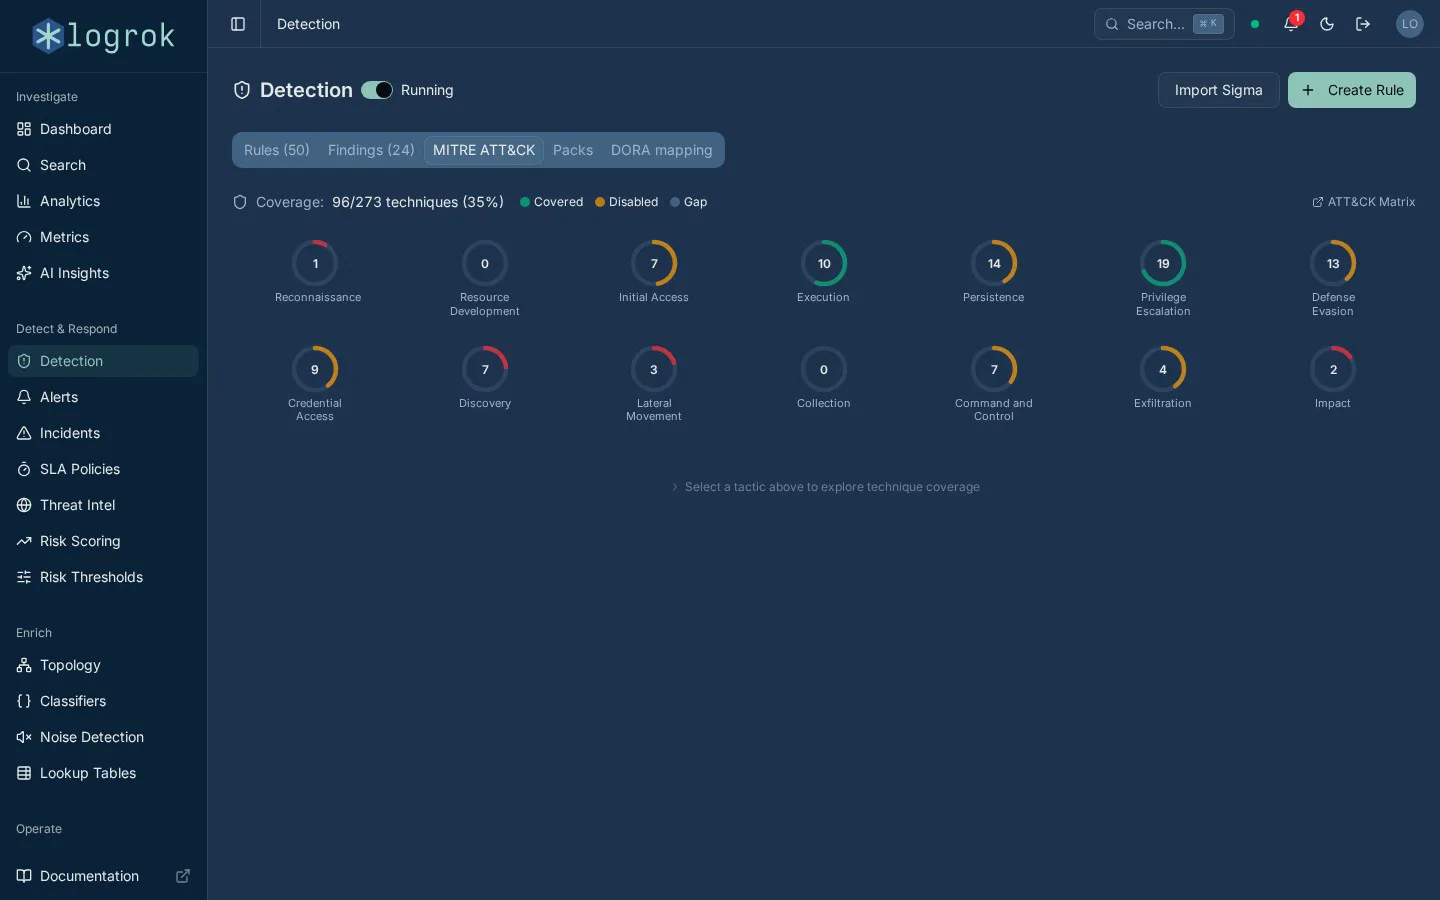Open Search in the sidebar
Image resolution: width=1440 pixels, height=900 pixels.
click(103, 165)
